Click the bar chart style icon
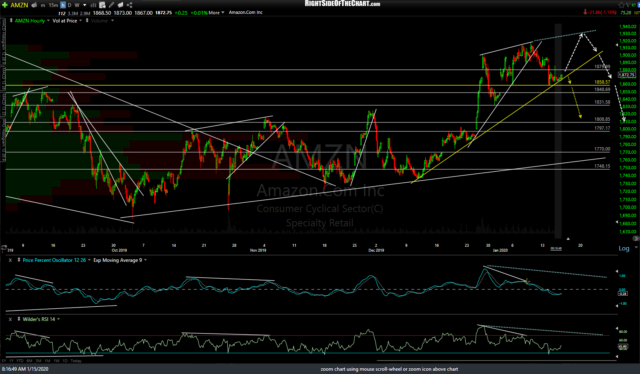Viewport: 640px width, 374px height. point(93,5)
